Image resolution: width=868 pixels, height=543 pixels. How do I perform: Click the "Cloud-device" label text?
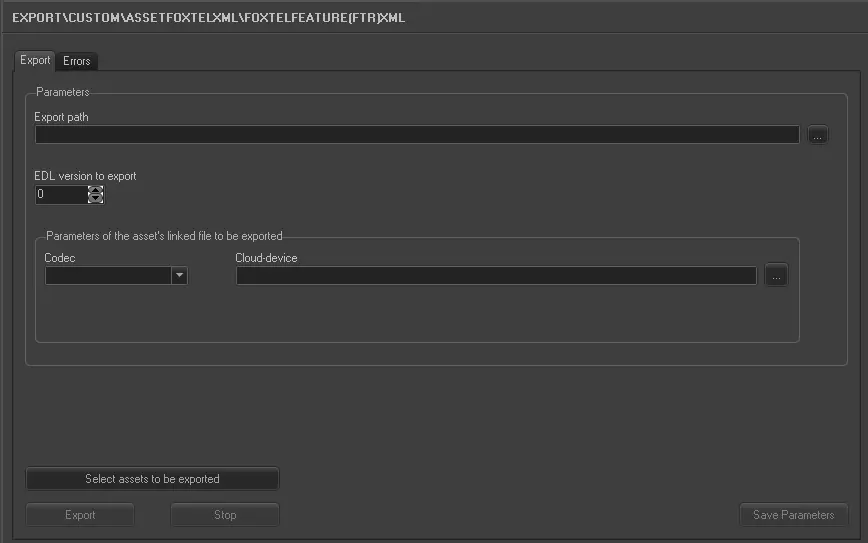[266, 258]
